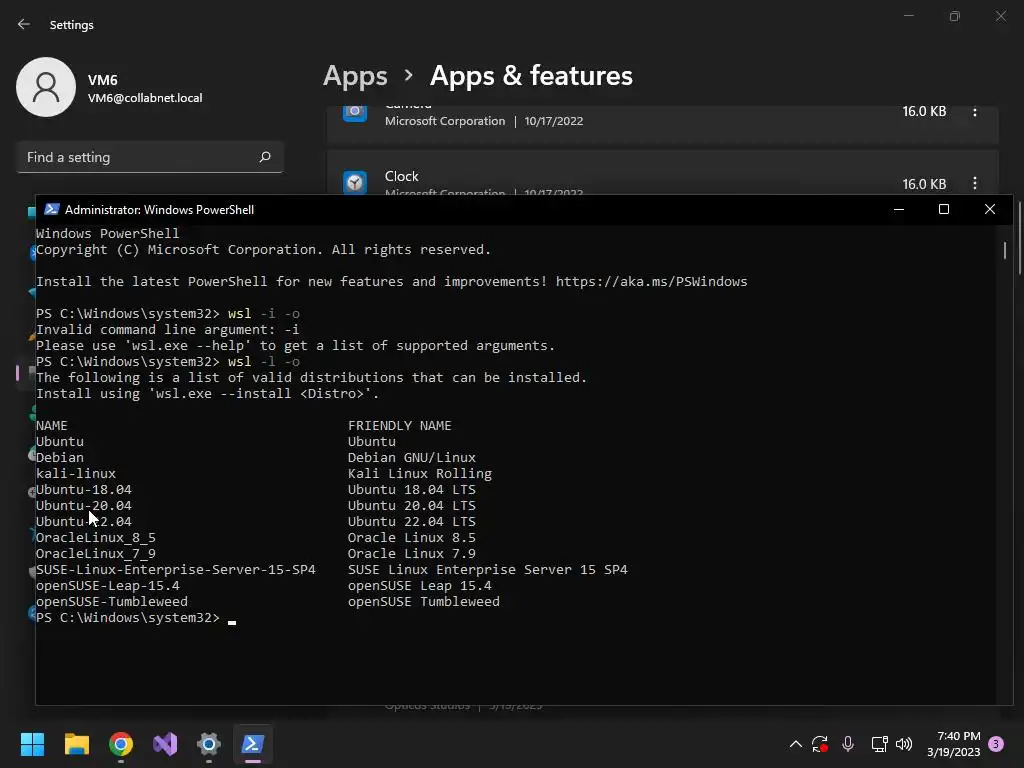1024x768 pixels.
Task: Select the Camera app icon
Action: click(x=355, y=112)
